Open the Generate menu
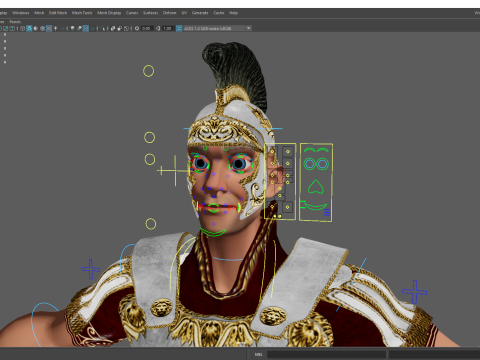 (200, 13)
